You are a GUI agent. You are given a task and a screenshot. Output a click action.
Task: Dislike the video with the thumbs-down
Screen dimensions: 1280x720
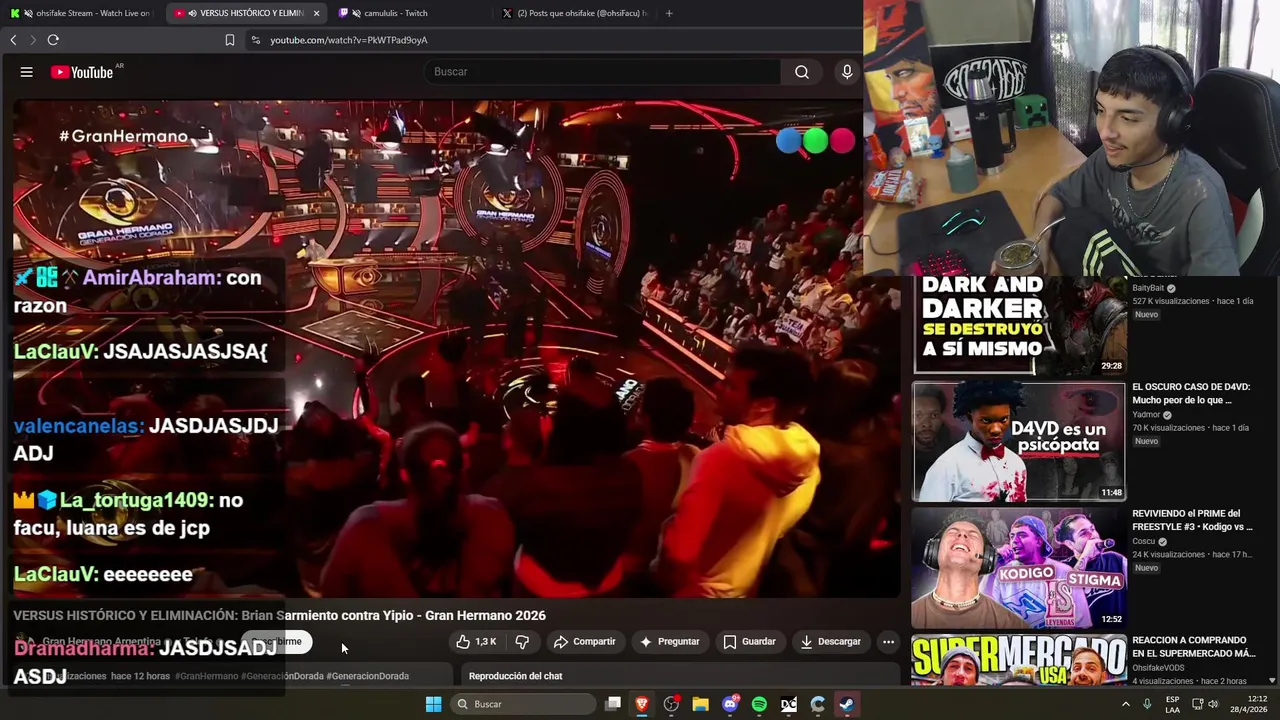point(522,642)
